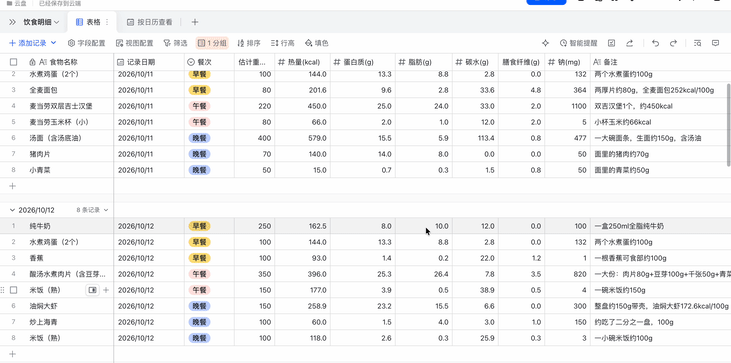Viewport: 731px width, 363px height.
Task: Click the 添加记录 button
Action: coord(28,43)
